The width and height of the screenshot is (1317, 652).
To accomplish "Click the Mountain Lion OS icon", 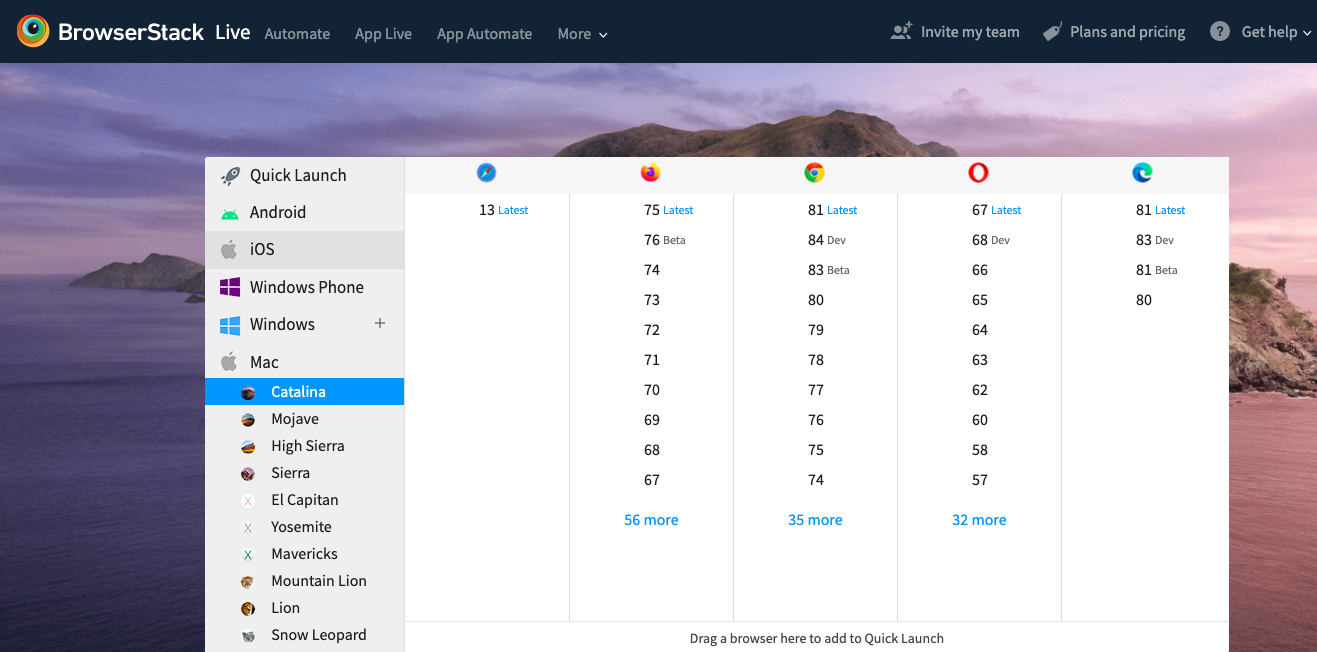I will tap(248, 582).
